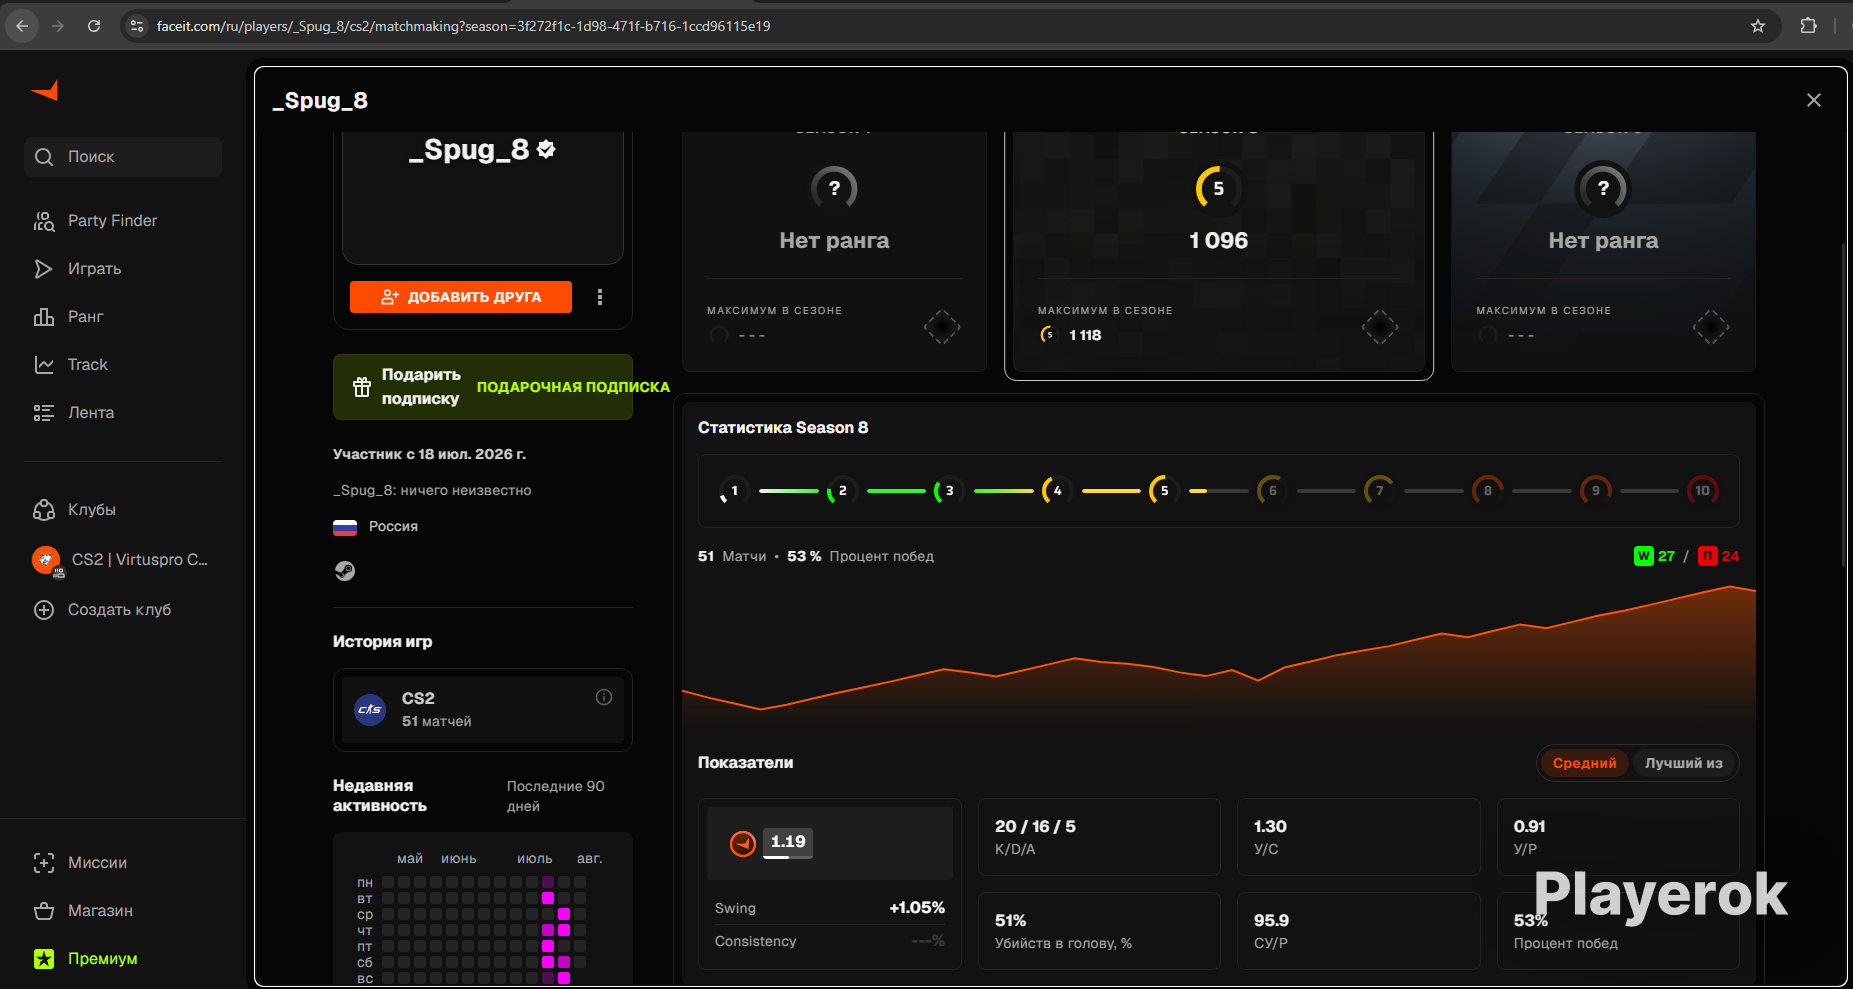Click the season maximum 1 118 value

pos(1085,335)
